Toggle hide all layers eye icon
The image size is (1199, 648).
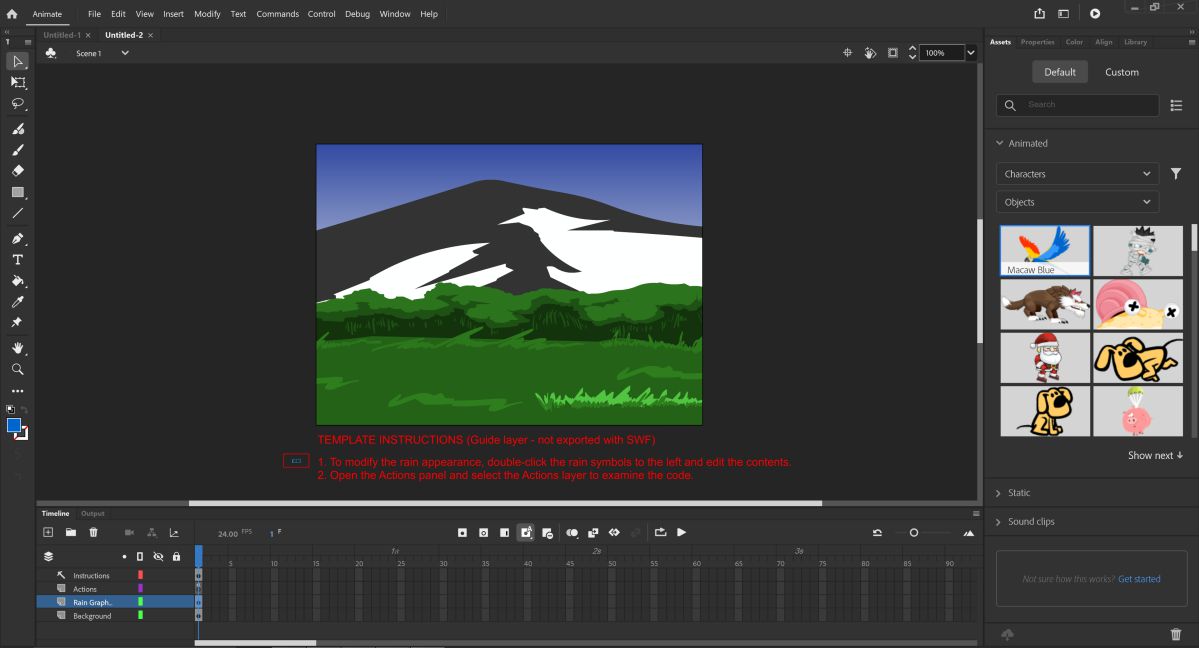point(158,556)
